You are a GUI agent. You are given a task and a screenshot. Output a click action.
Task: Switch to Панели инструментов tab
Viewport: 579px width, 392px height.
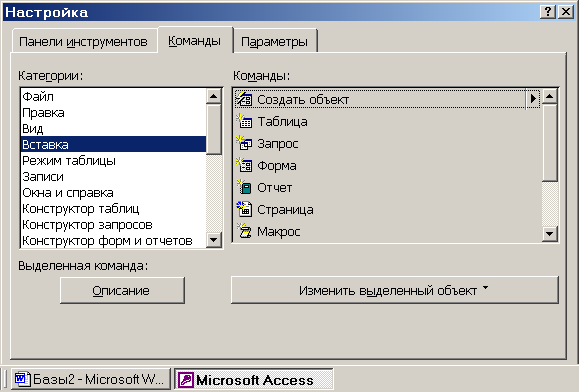pos(83,41)
